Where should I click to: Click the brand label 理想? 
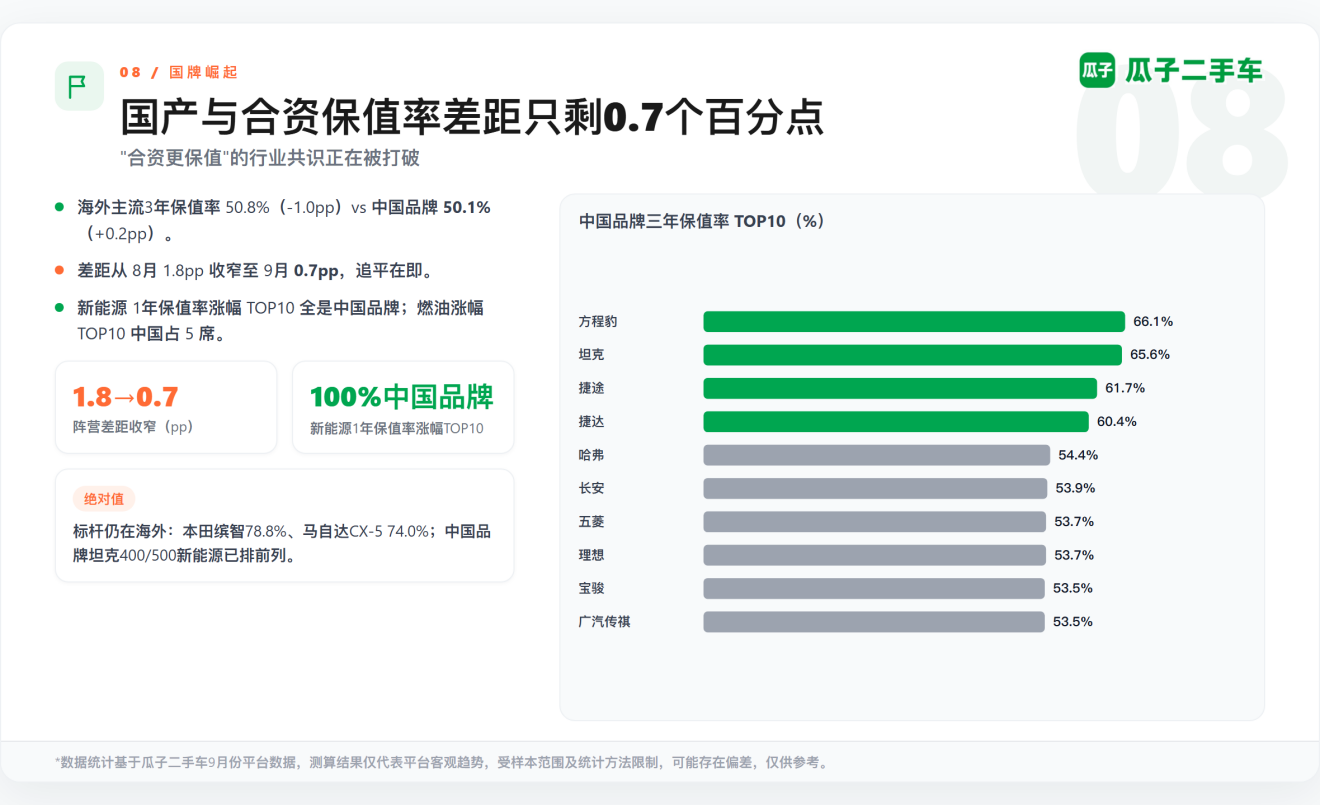tap(592, 555)
